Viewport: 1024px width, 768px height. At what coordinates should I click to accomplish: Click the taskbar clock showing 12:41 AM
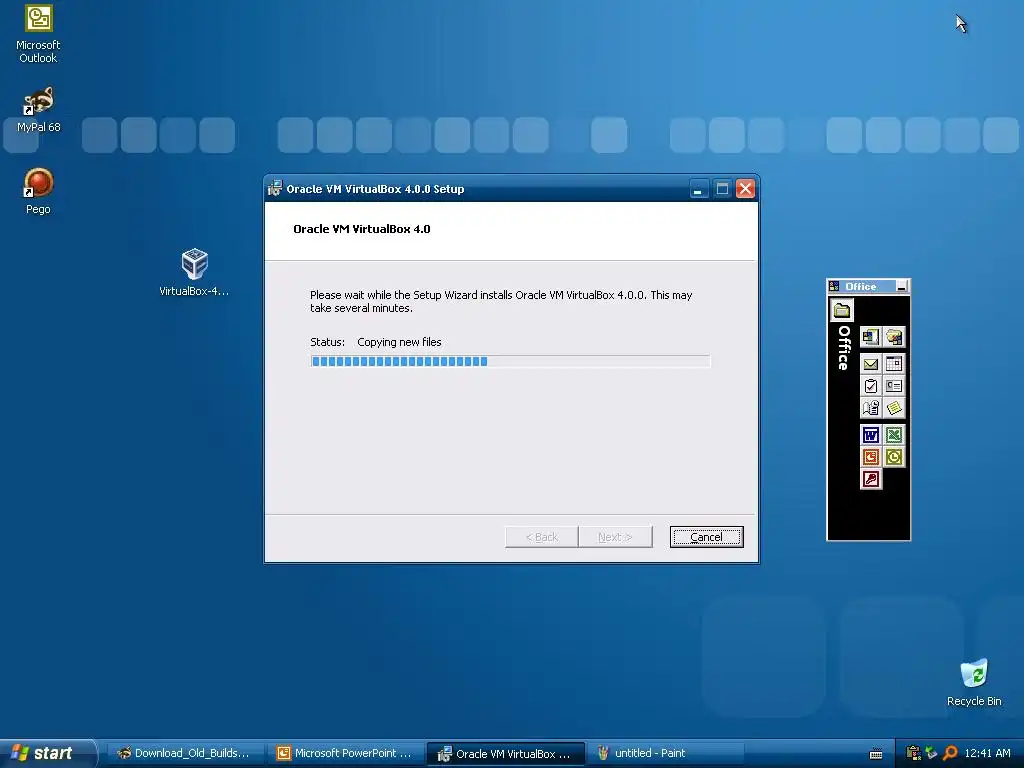tap(987, 753)
